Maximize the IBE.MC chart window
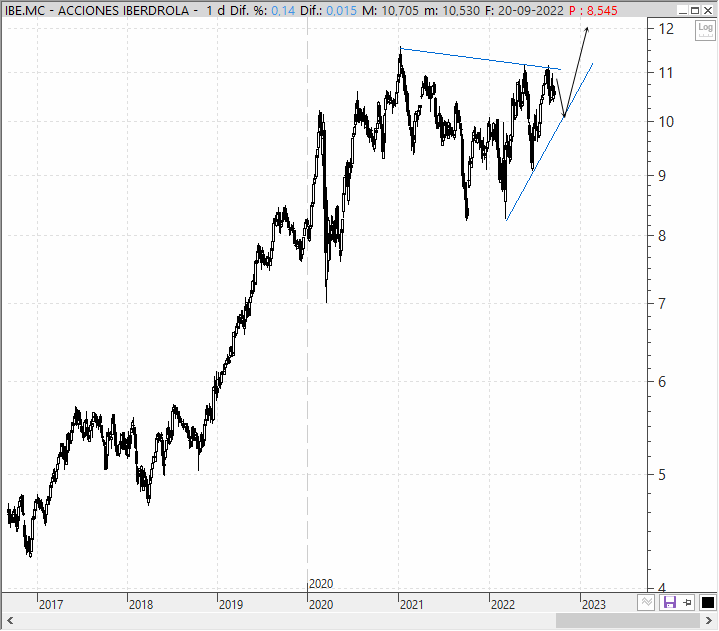The image size is (719, 631). pos(695,10)
